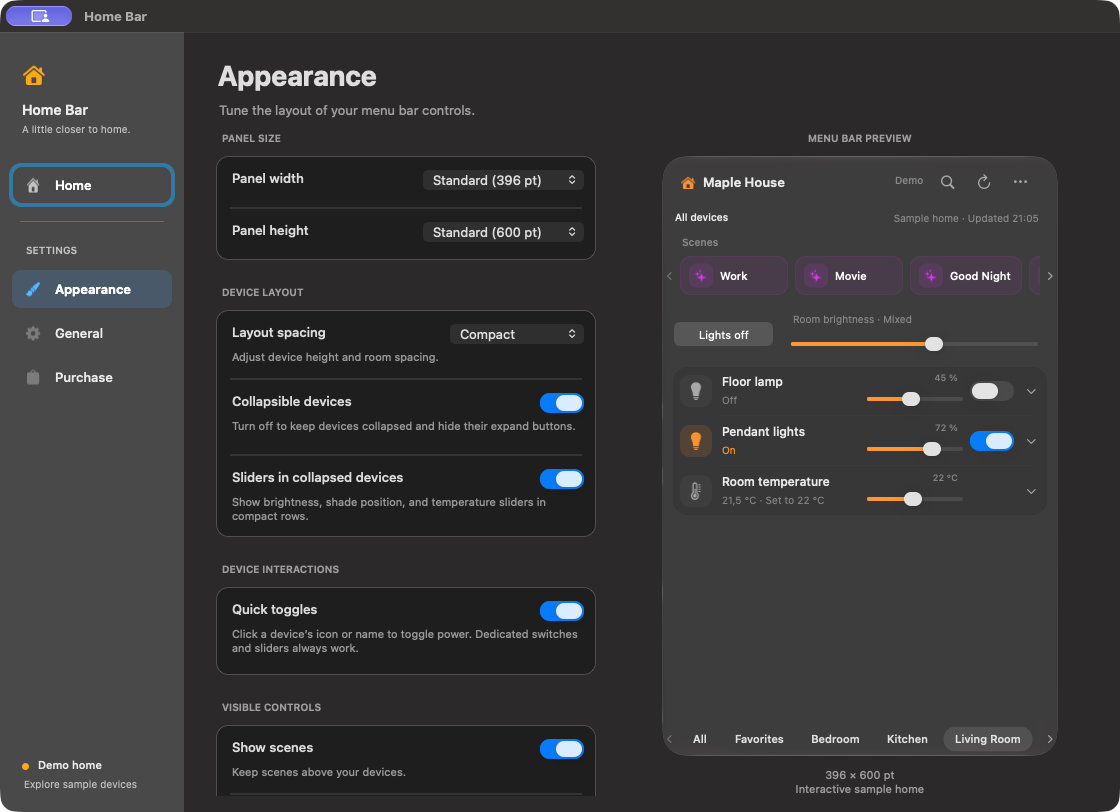Turn on the Floor lamp power switch
This screenshot has width=1120, height=812.
point(991,391)
